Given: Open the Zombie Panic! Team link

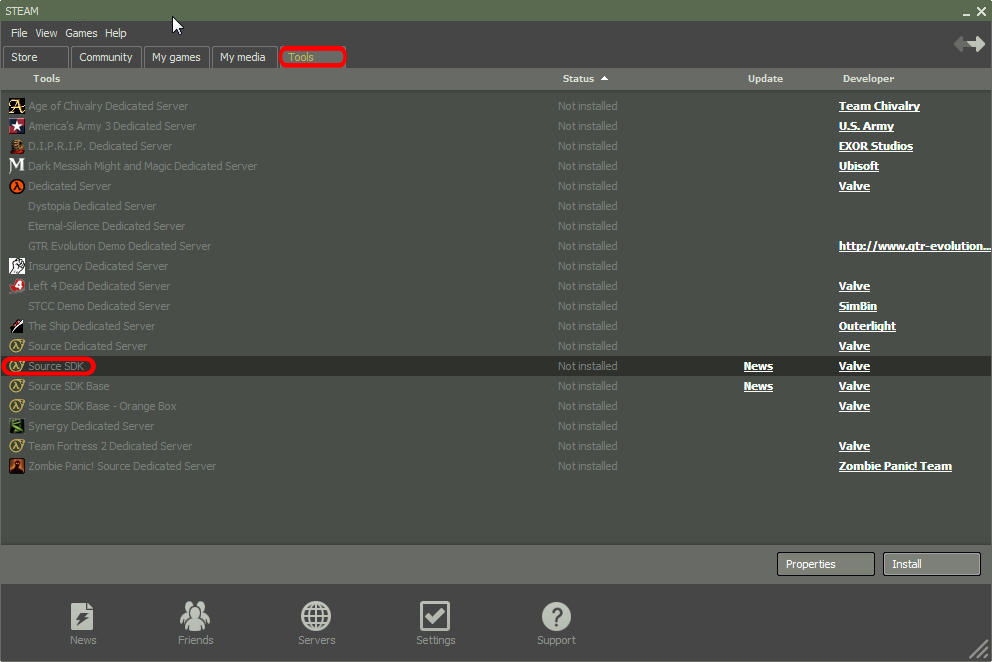Looking at the screenshot, I should (895, 466).
